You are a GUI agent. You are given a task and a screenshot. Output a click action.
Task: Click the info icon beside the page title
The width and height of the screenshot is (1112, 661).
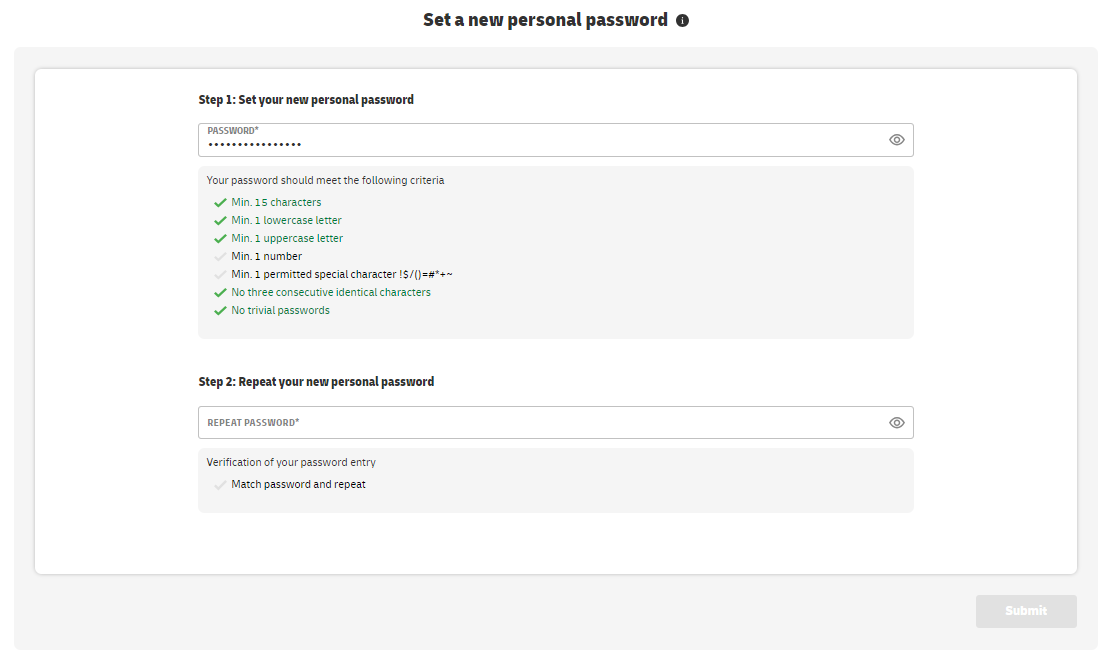click(682, 21)
